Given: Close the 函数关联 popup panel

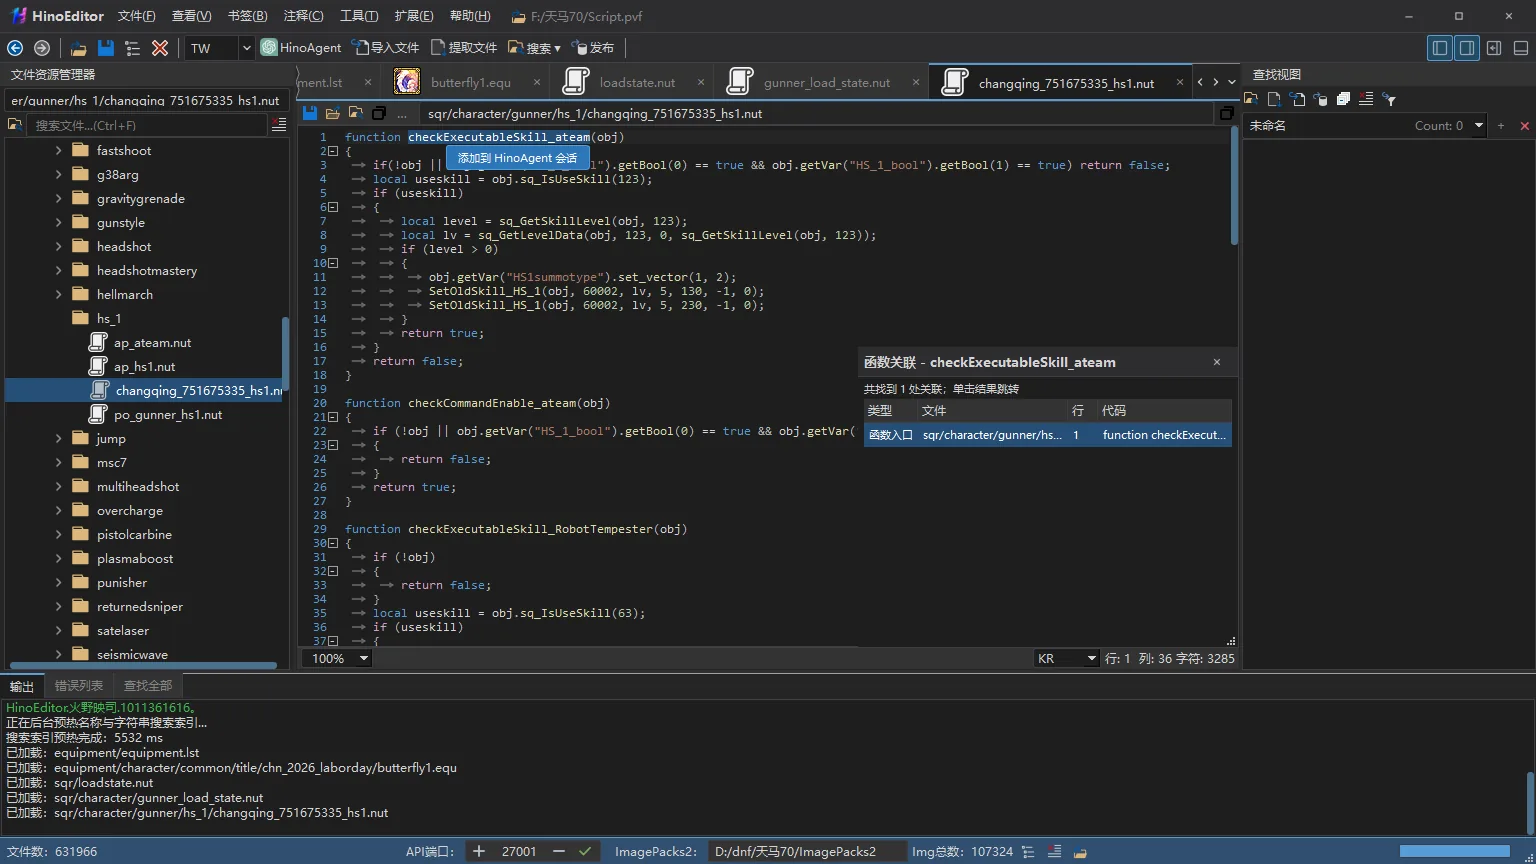Looking at the screenshot, I should (x=1217, y=362).
